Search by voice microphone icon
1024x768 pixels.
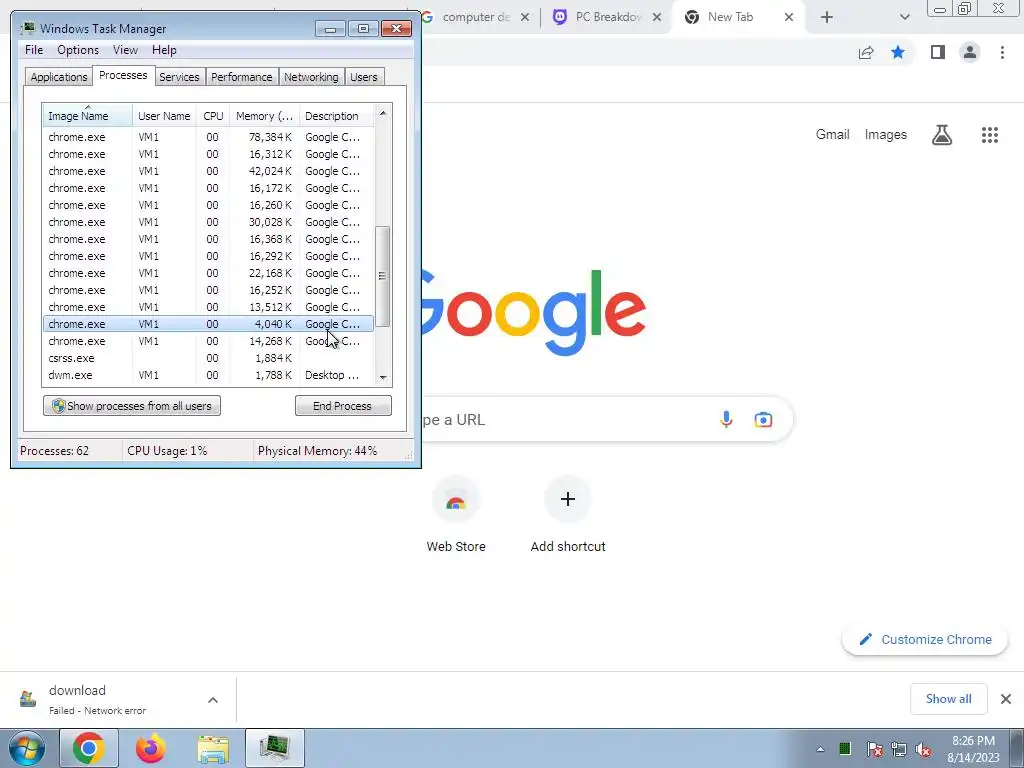(x=726, y=419)
